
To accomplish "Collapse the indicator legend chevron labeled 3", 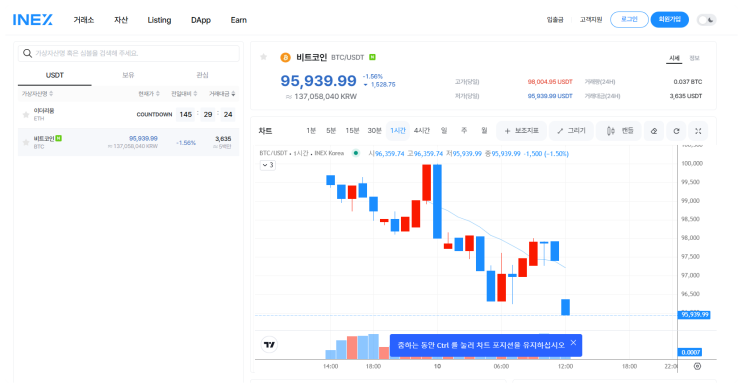I will coord(268,165).
